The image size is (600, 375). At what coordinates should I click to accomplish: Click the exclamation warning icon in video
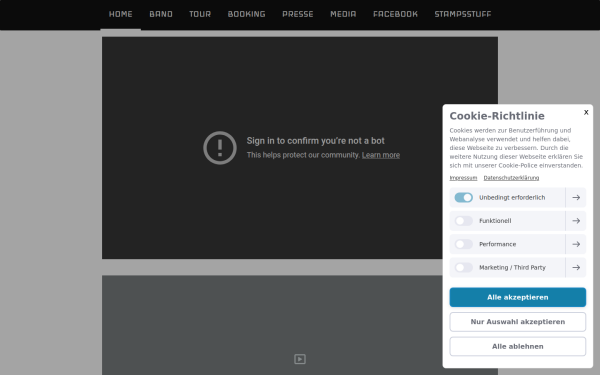(220, 148)
